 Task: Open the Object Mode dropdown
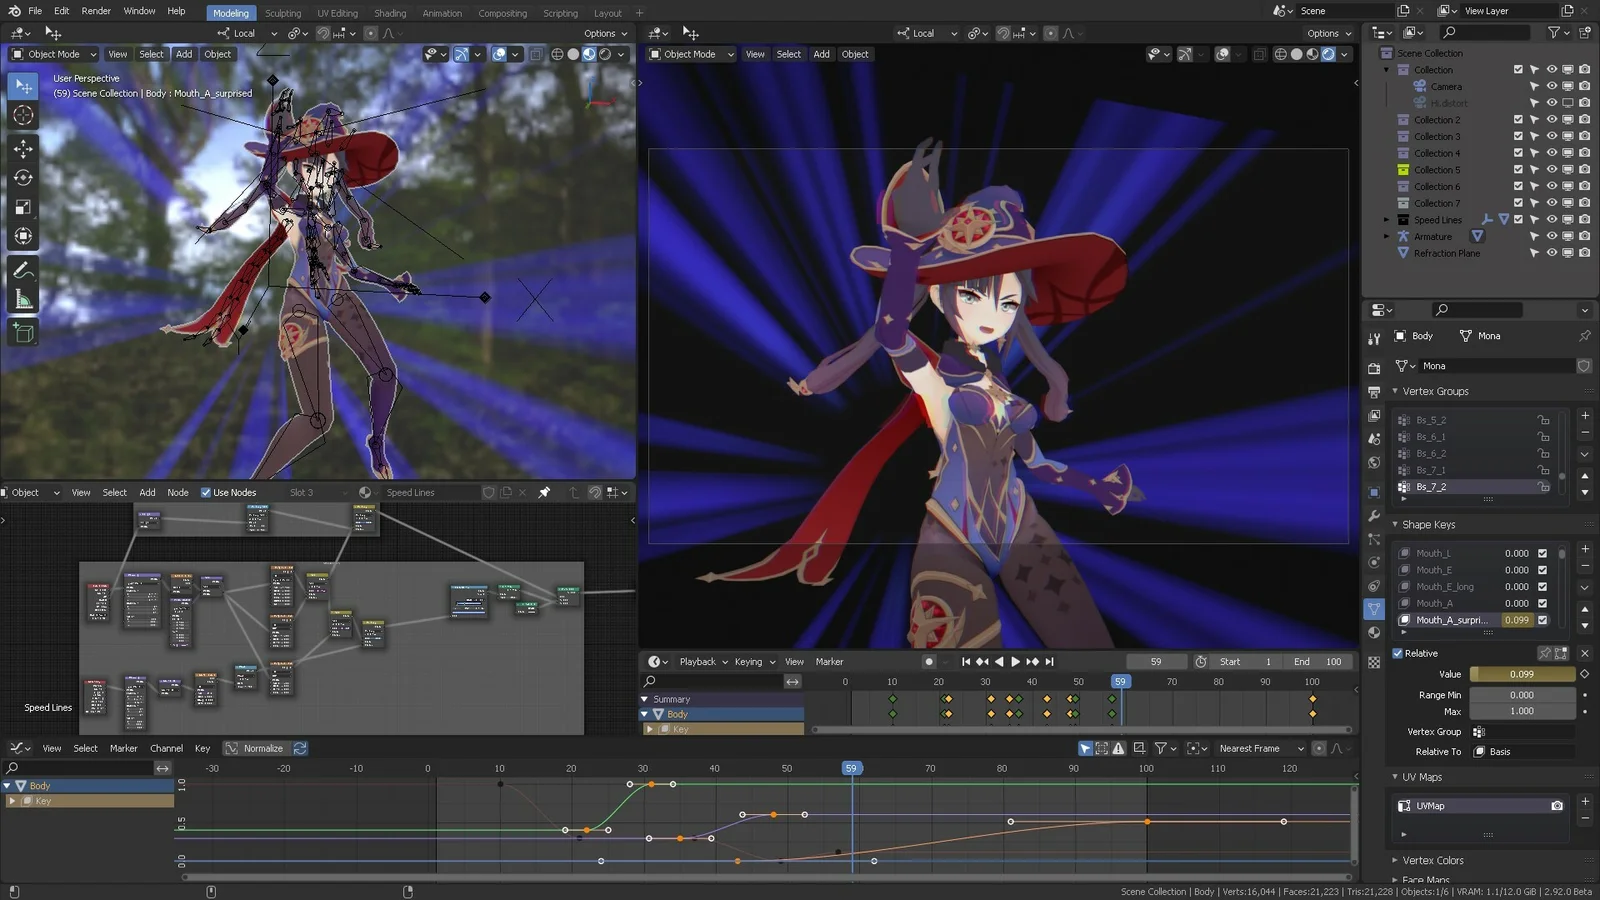click(53, 54)
